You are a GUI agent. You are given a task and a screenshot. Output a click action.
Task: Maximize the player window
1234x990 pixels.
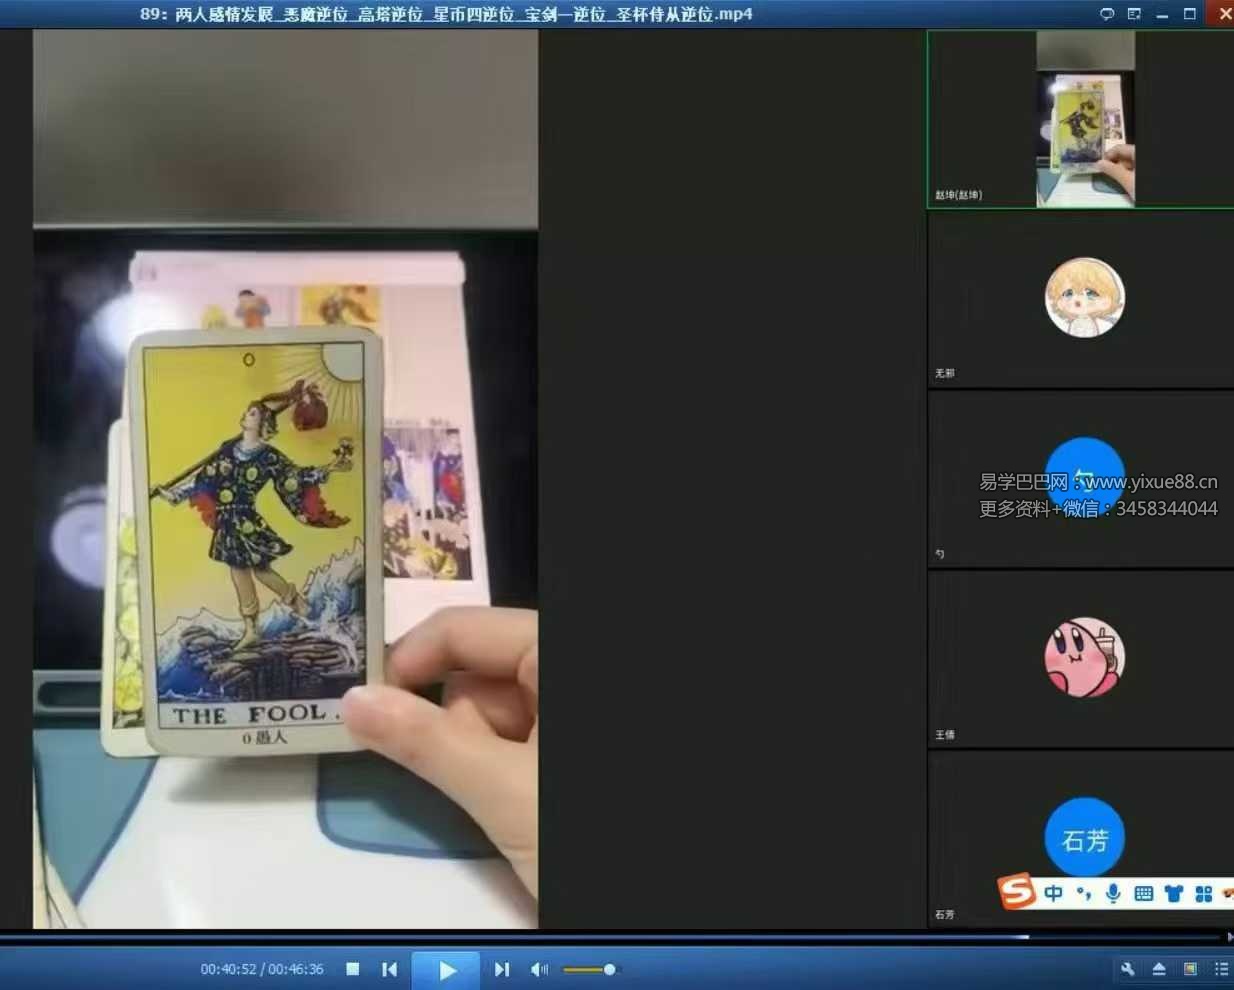point(1190,14)
